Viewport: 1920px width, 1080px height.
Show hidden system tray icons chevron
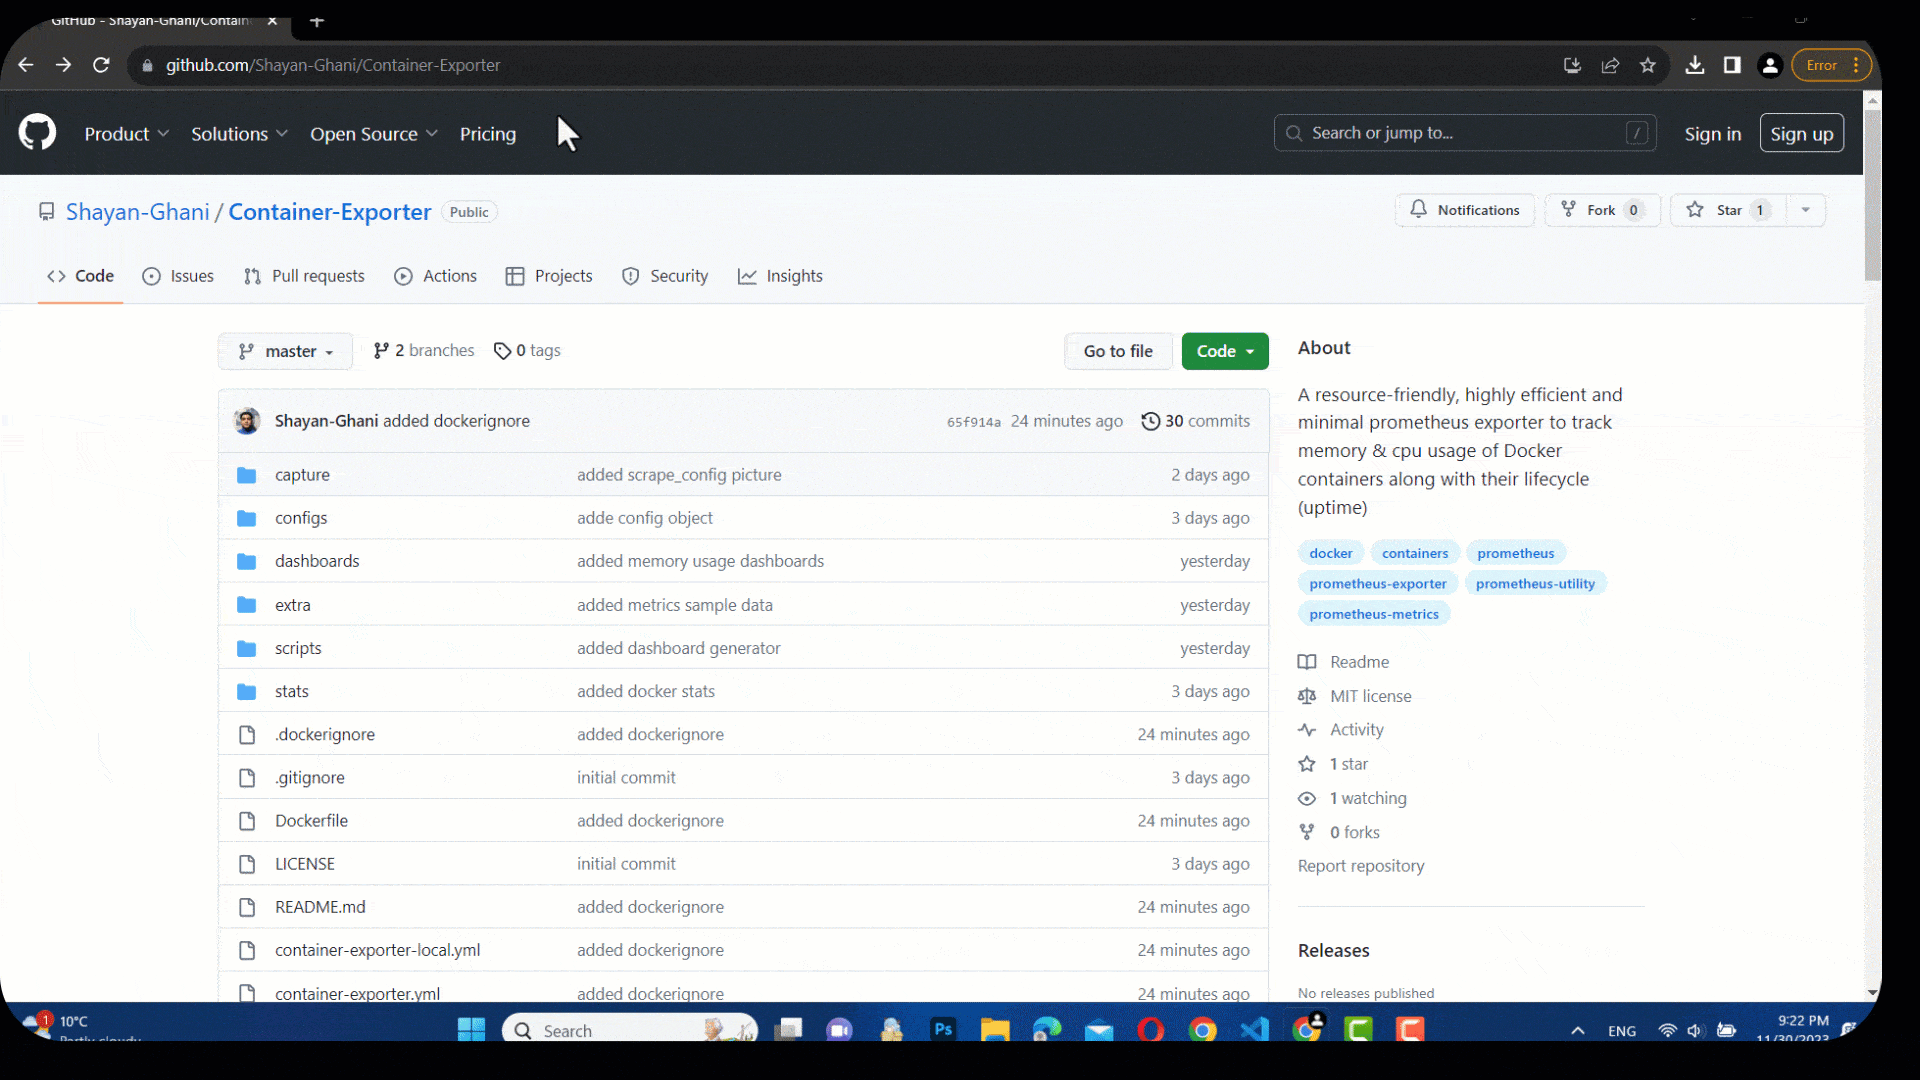(1577, 1030)
